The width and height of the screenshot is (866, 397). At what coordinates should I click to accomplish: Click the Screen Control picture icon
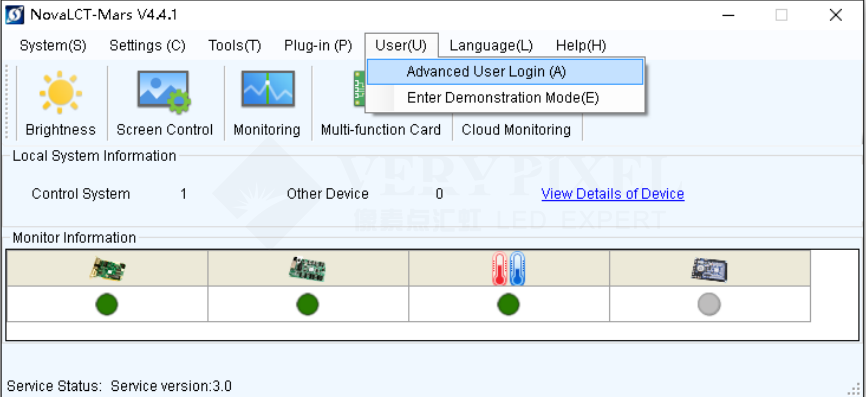(164, 92)
